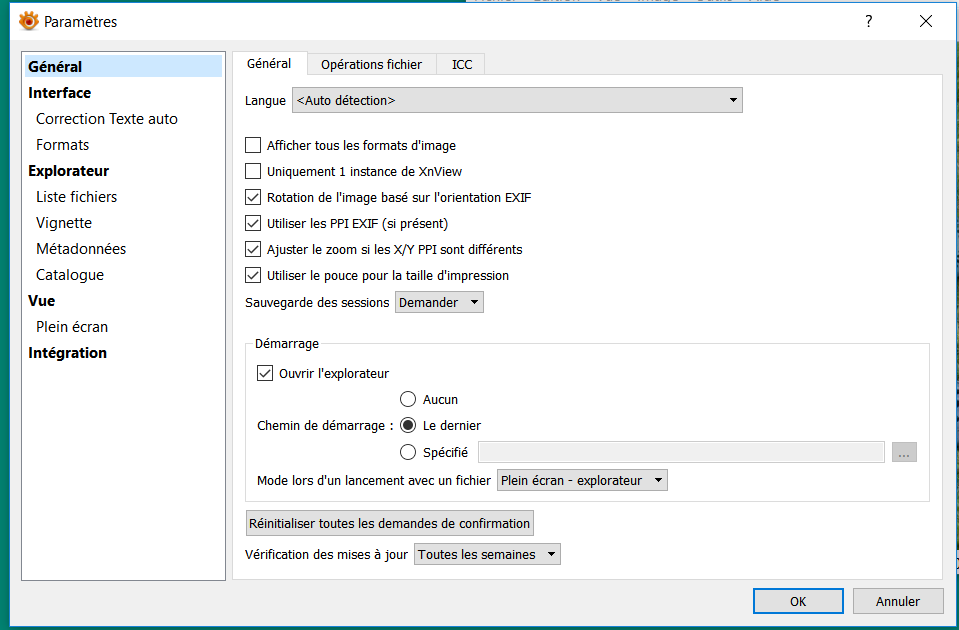
Task: Open 'Plein écran' settings in sidebar
Action: (72, 327)
